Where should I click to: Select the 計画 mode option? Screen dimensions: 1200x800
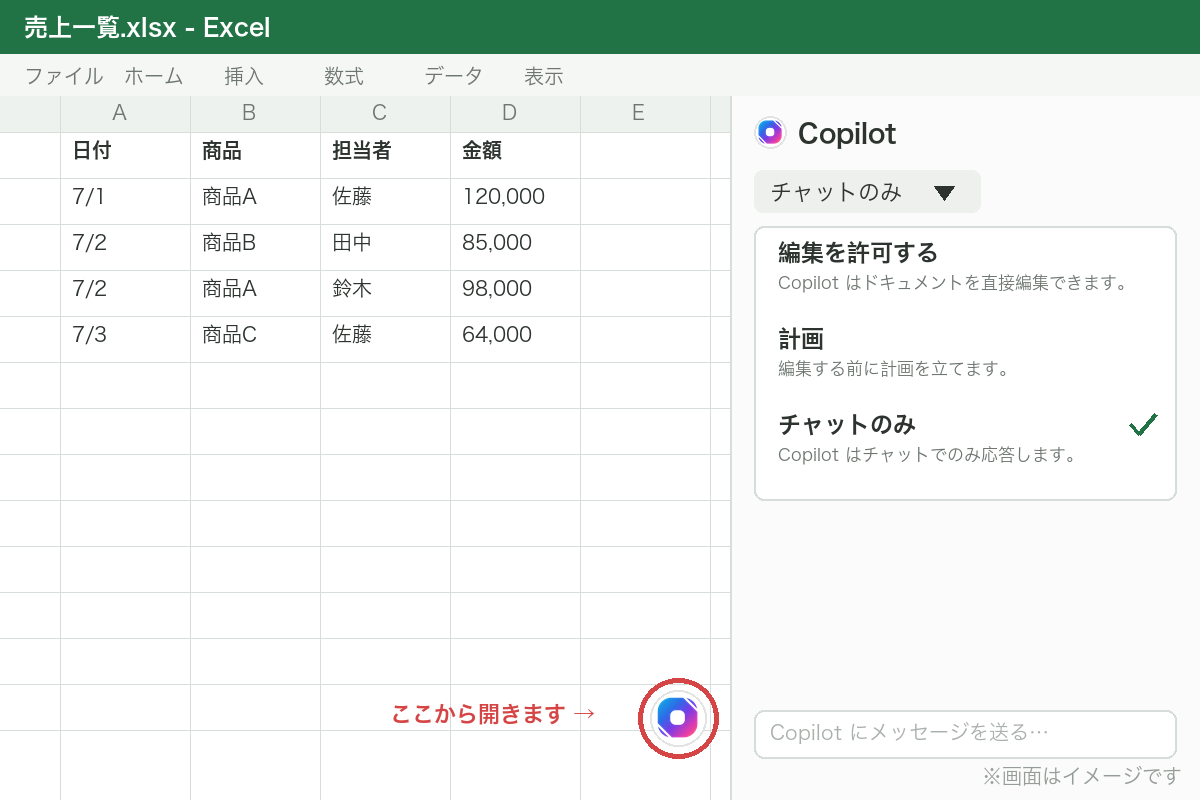click(x=965, y=353)
